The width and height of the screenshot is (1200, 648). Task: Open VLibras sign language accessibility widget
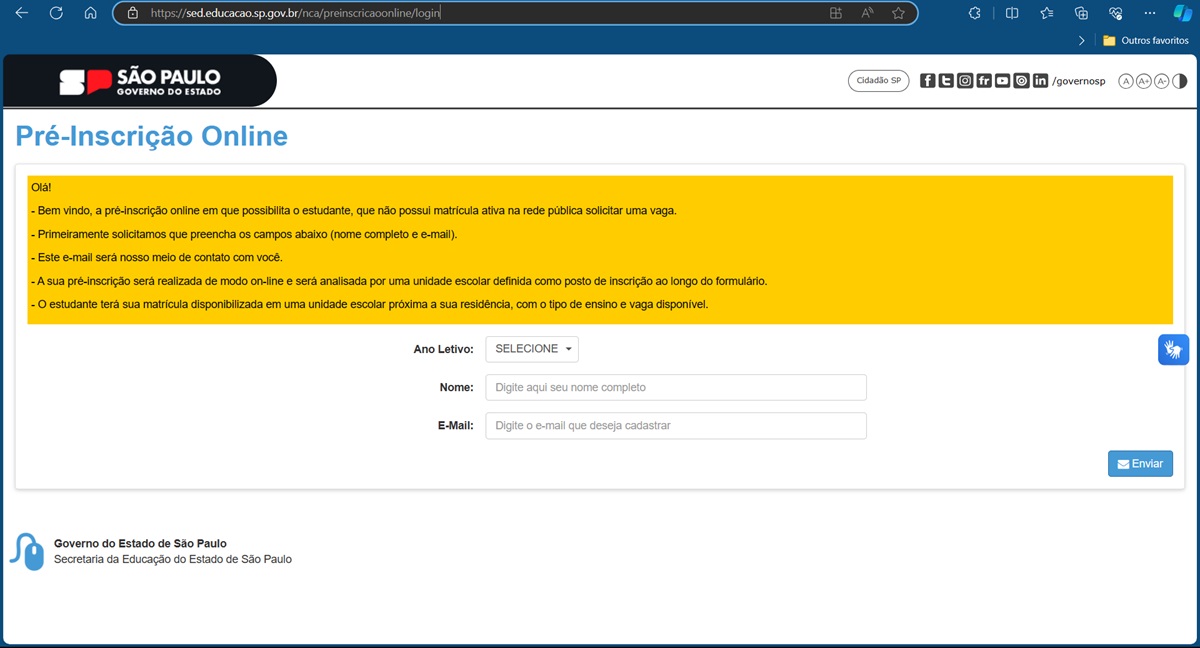(1174, 350)
